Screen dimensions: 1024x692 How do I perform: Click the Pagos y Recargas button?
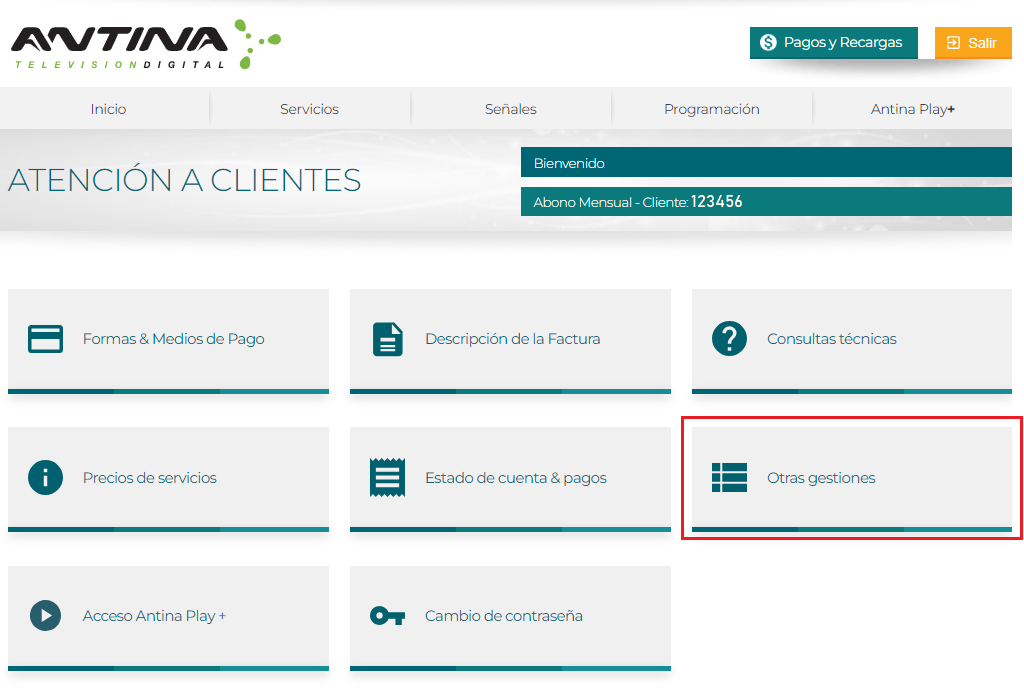click(x=833, y=43)
